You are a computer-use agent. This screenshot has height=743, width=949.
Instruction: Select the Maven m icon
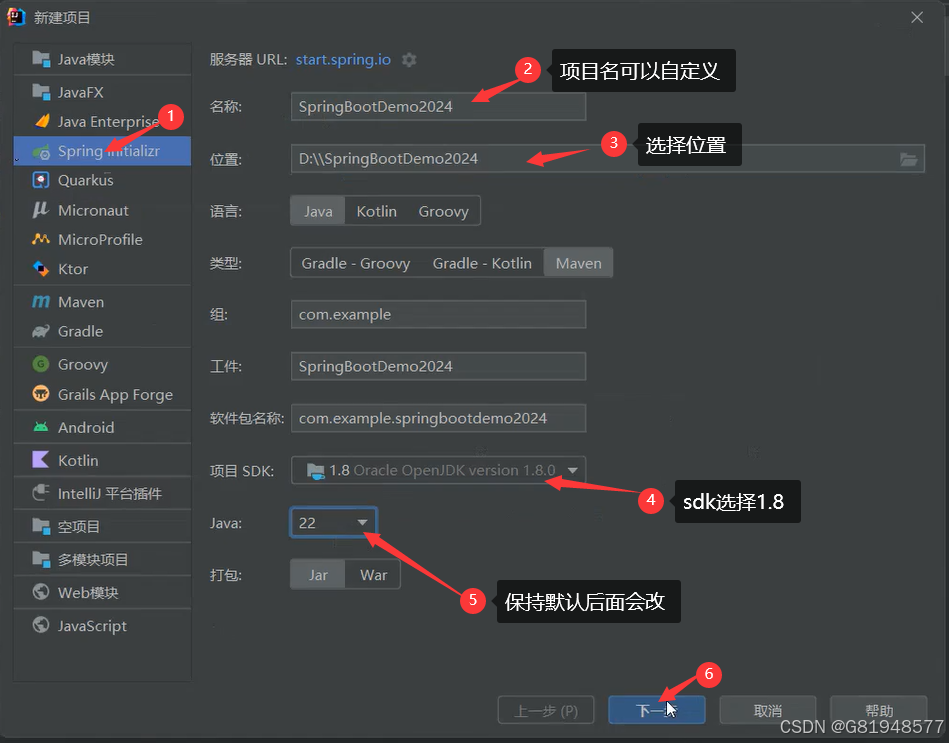pos(41,301)
